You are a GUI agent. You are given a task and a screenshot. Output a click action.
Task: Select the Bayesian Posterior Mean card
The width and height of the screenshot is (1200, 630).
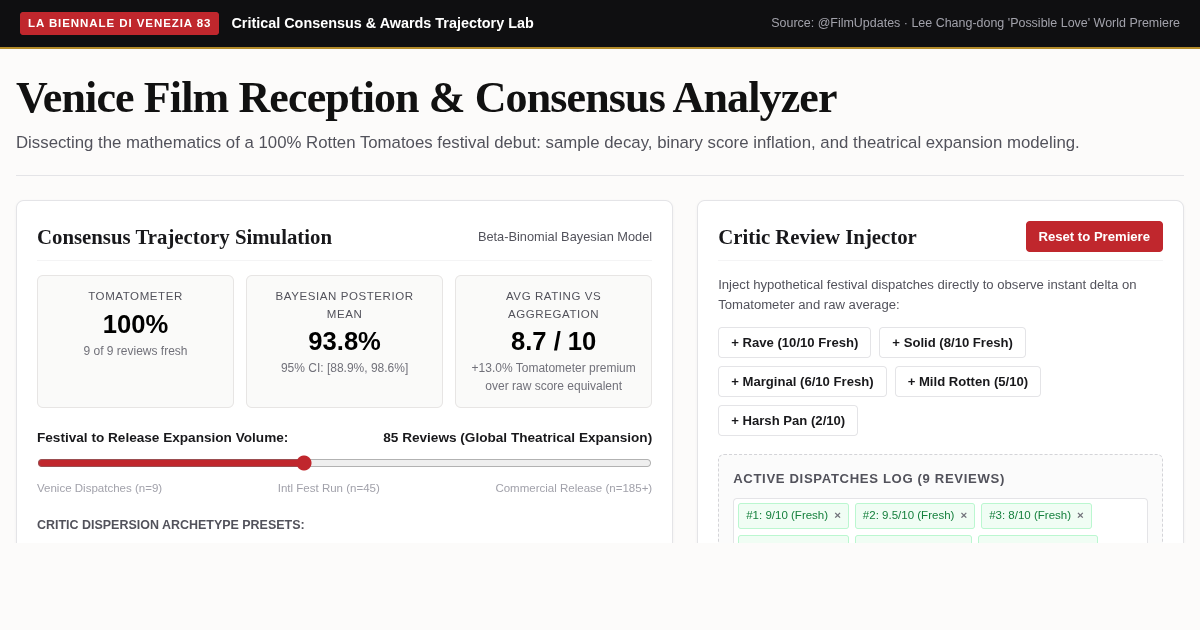pos(344,341)
